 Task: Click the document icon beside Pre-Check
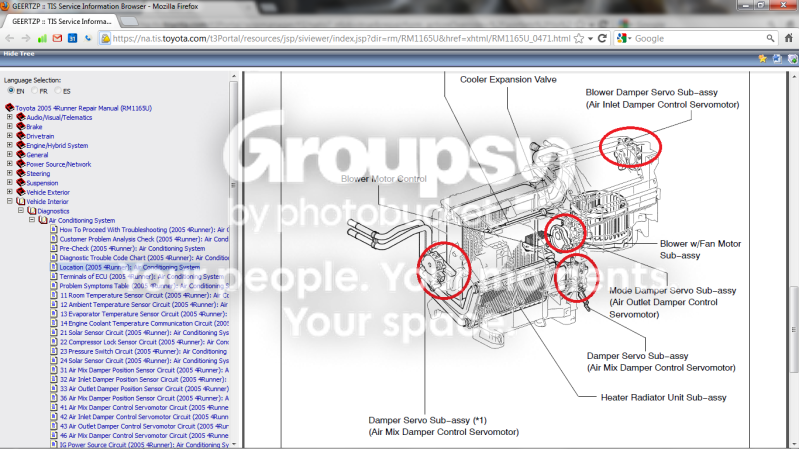pos(54,249)
